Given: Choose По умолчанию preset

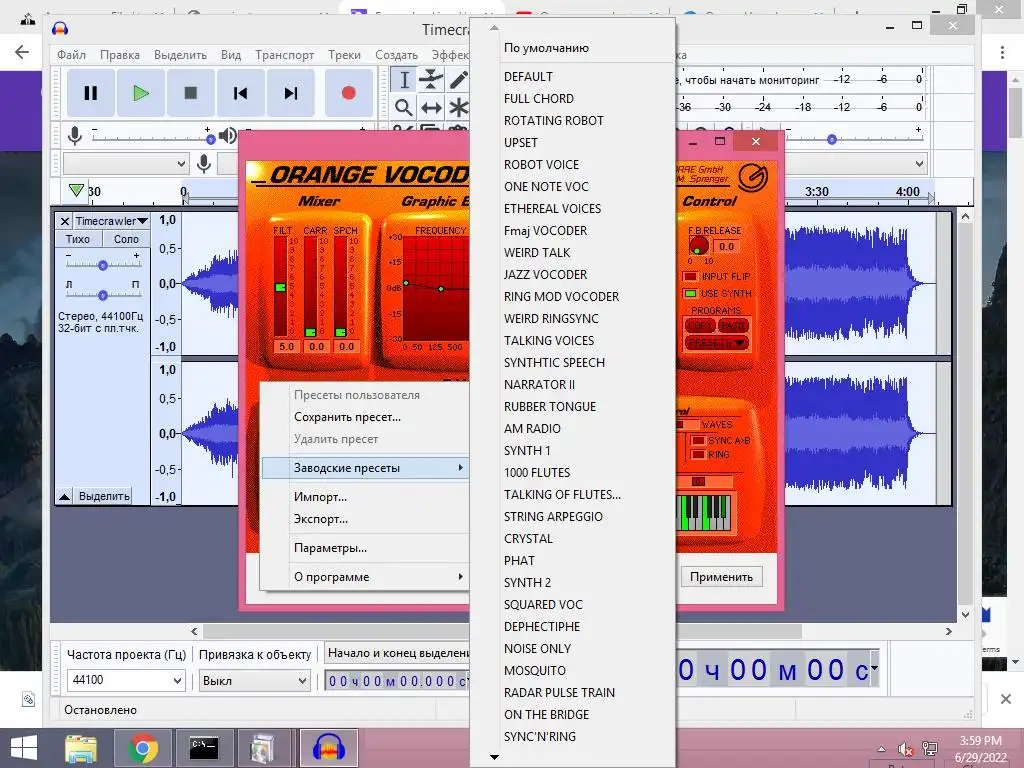Looking at the screenshot, I should click(546, 48).
